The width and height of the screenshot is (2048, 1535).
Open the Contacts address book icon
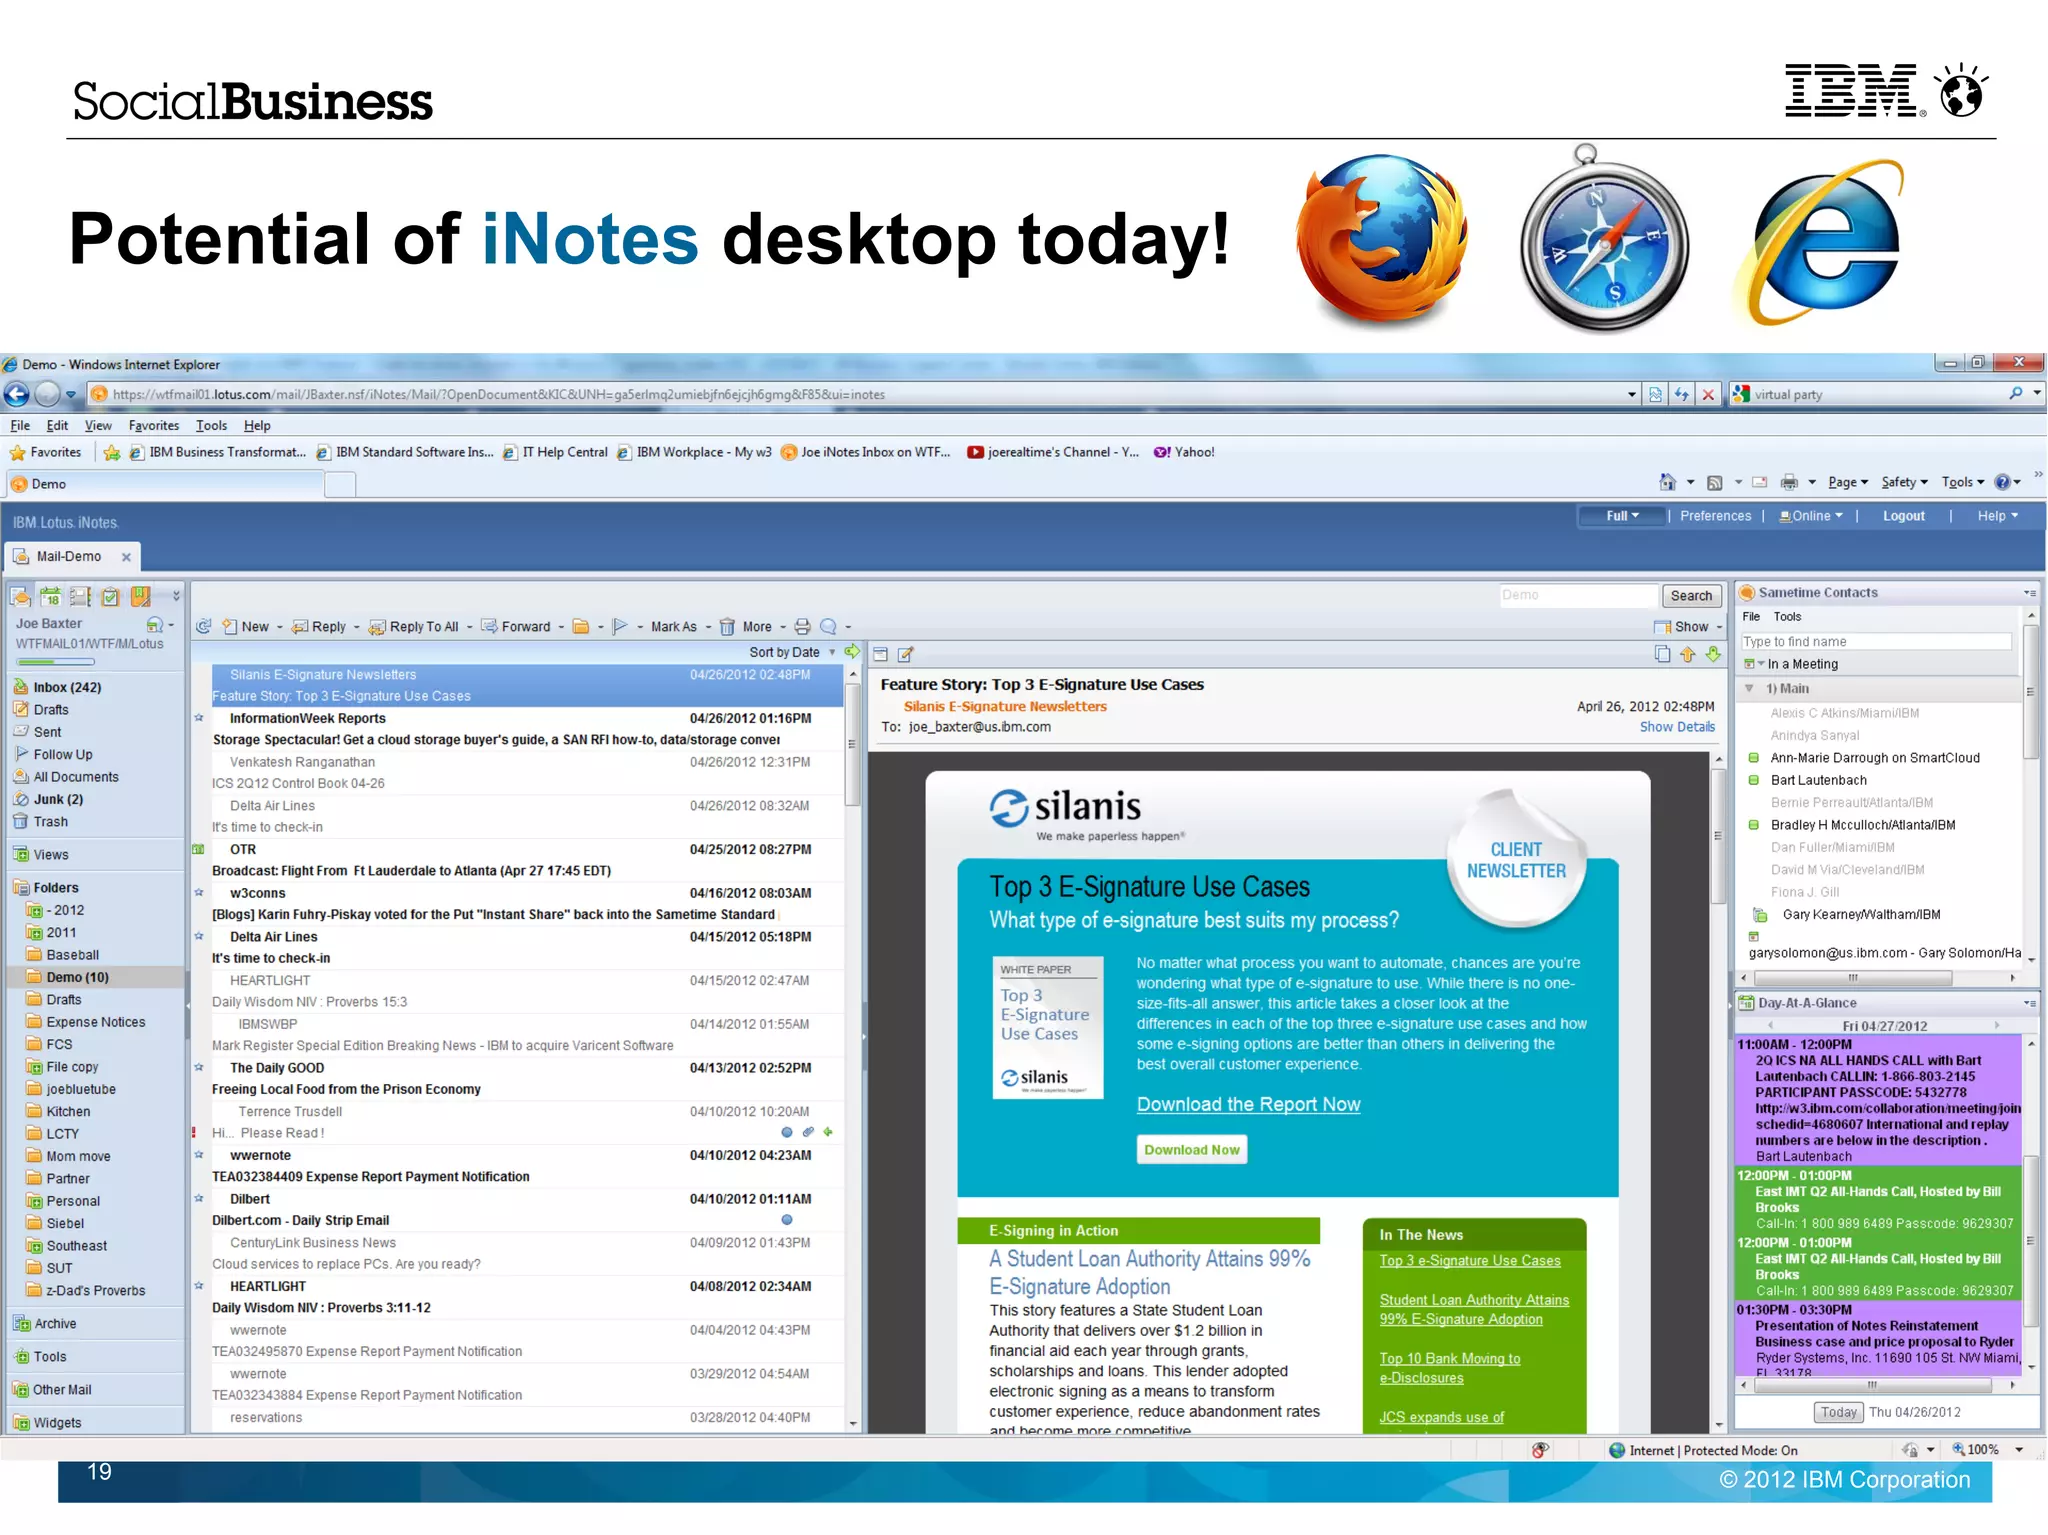(80, 597)
